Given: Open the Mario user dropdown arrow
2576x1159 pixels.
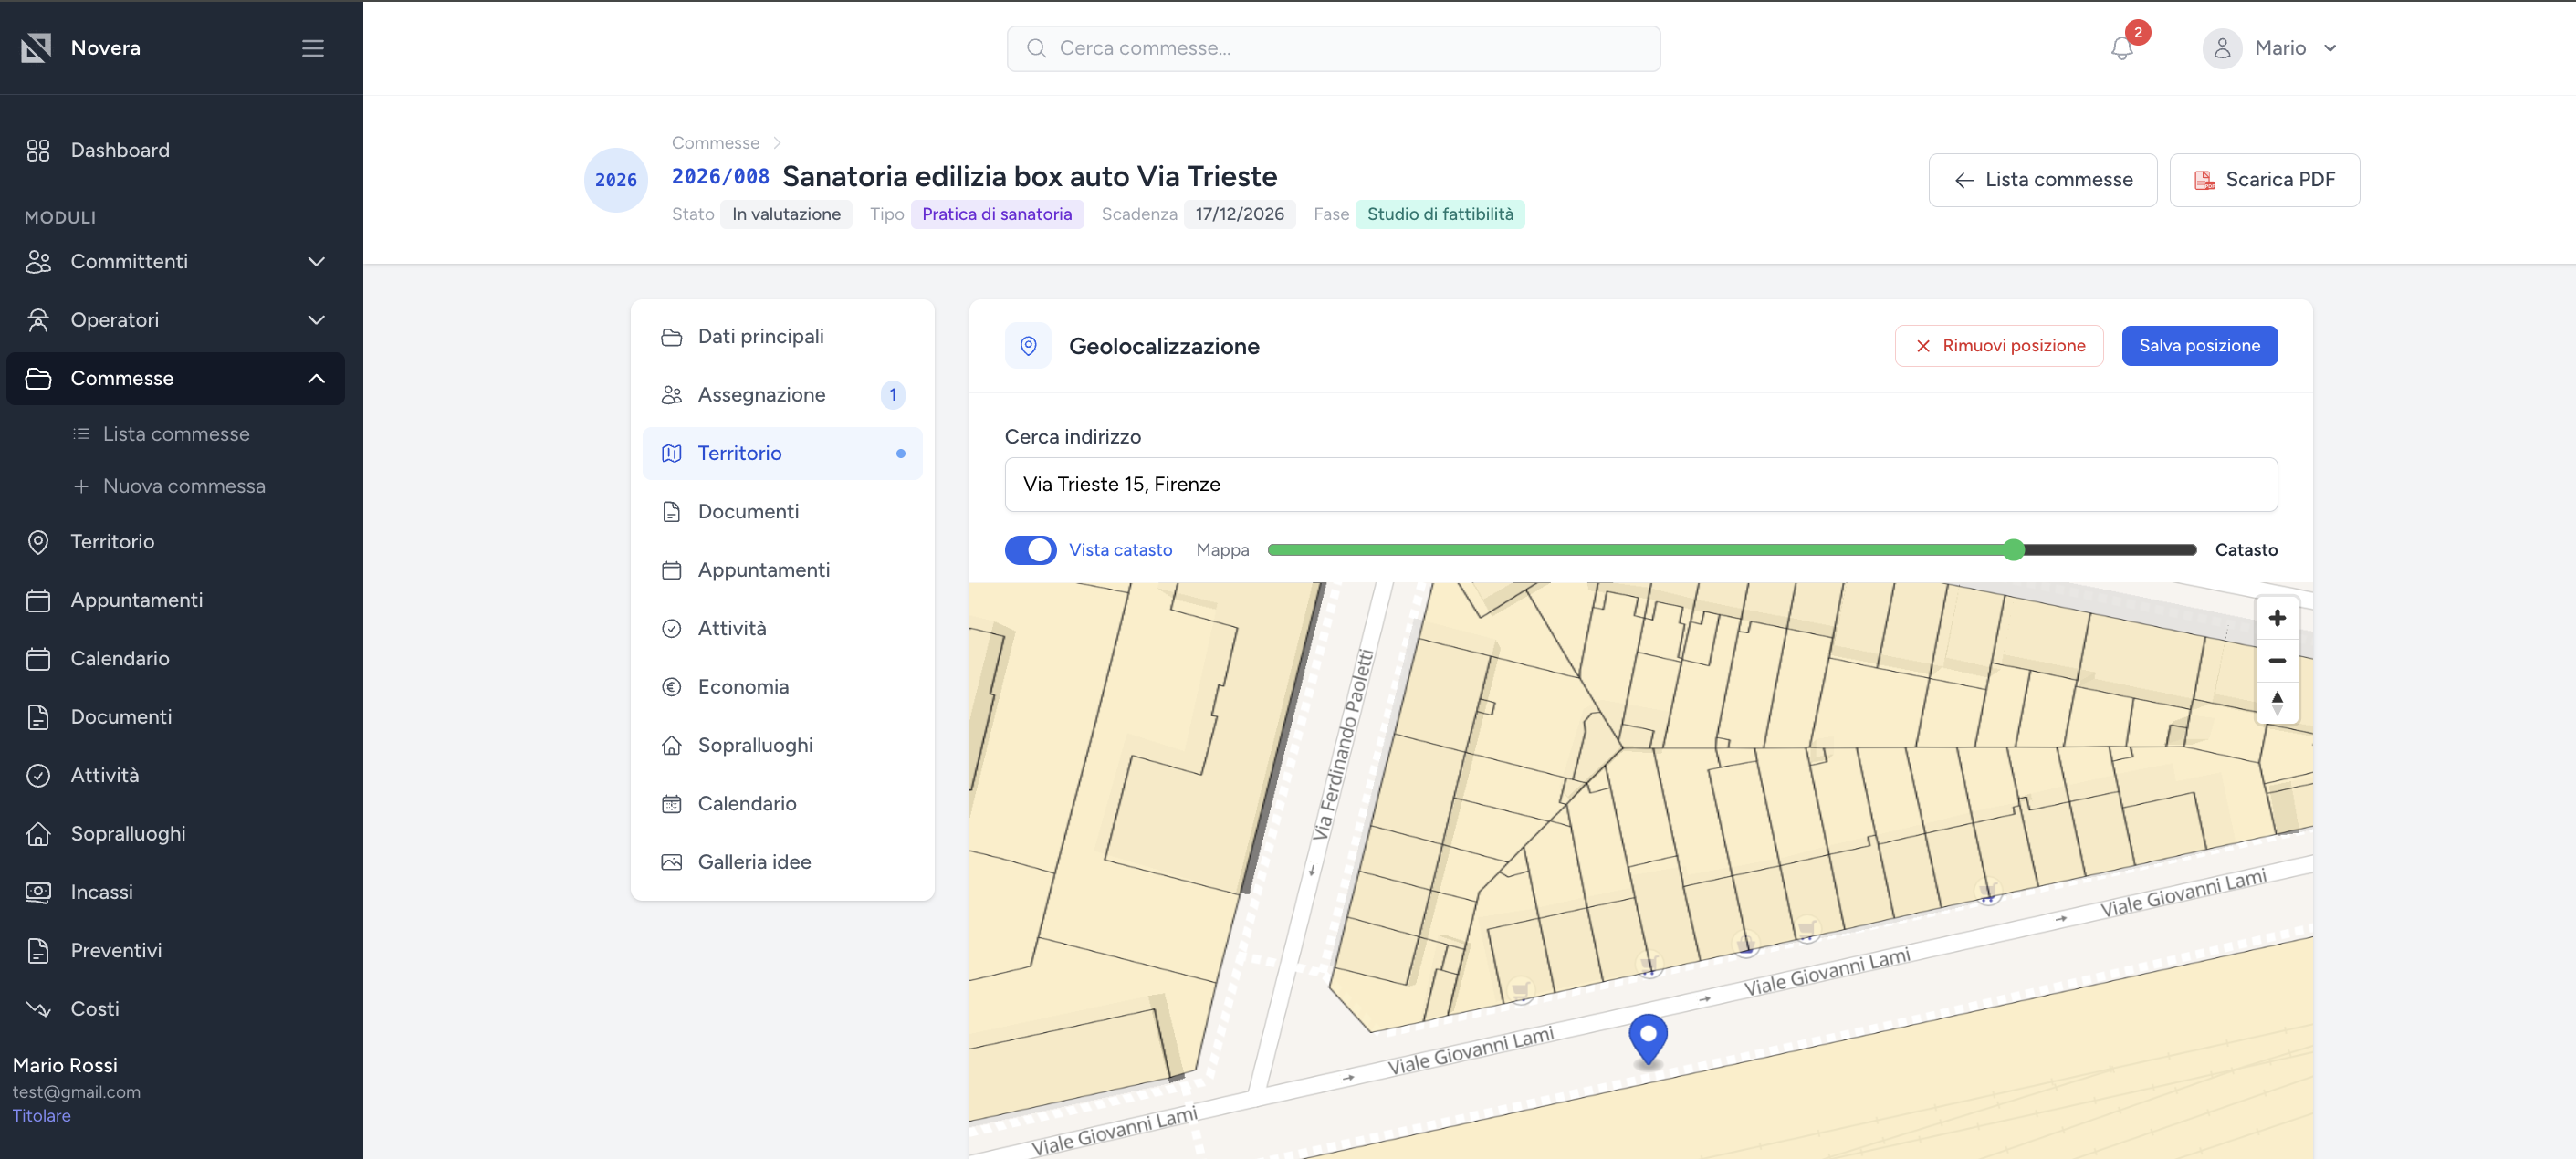Looking at the screenshot, I should pos(2329,48).
